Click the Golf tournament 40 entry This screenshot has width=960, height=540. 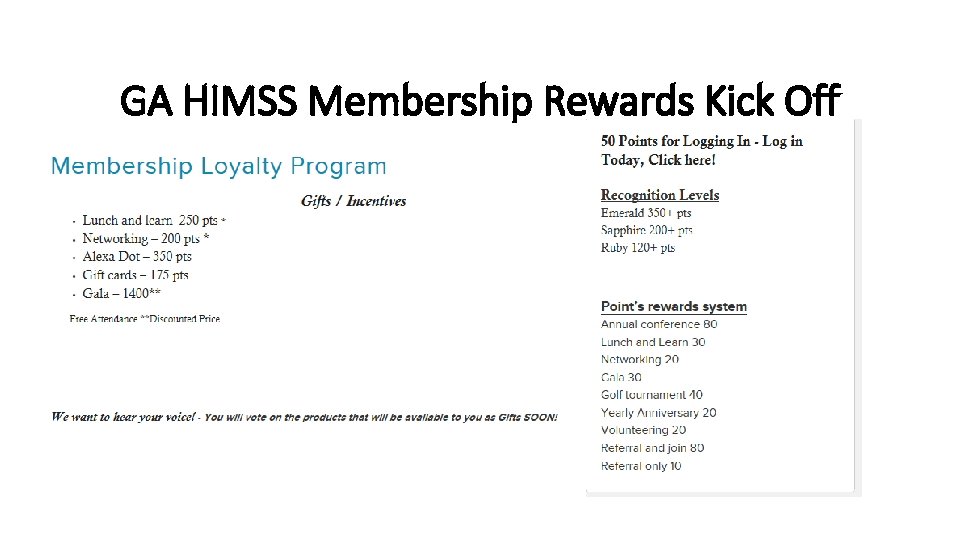coord(652,395)
